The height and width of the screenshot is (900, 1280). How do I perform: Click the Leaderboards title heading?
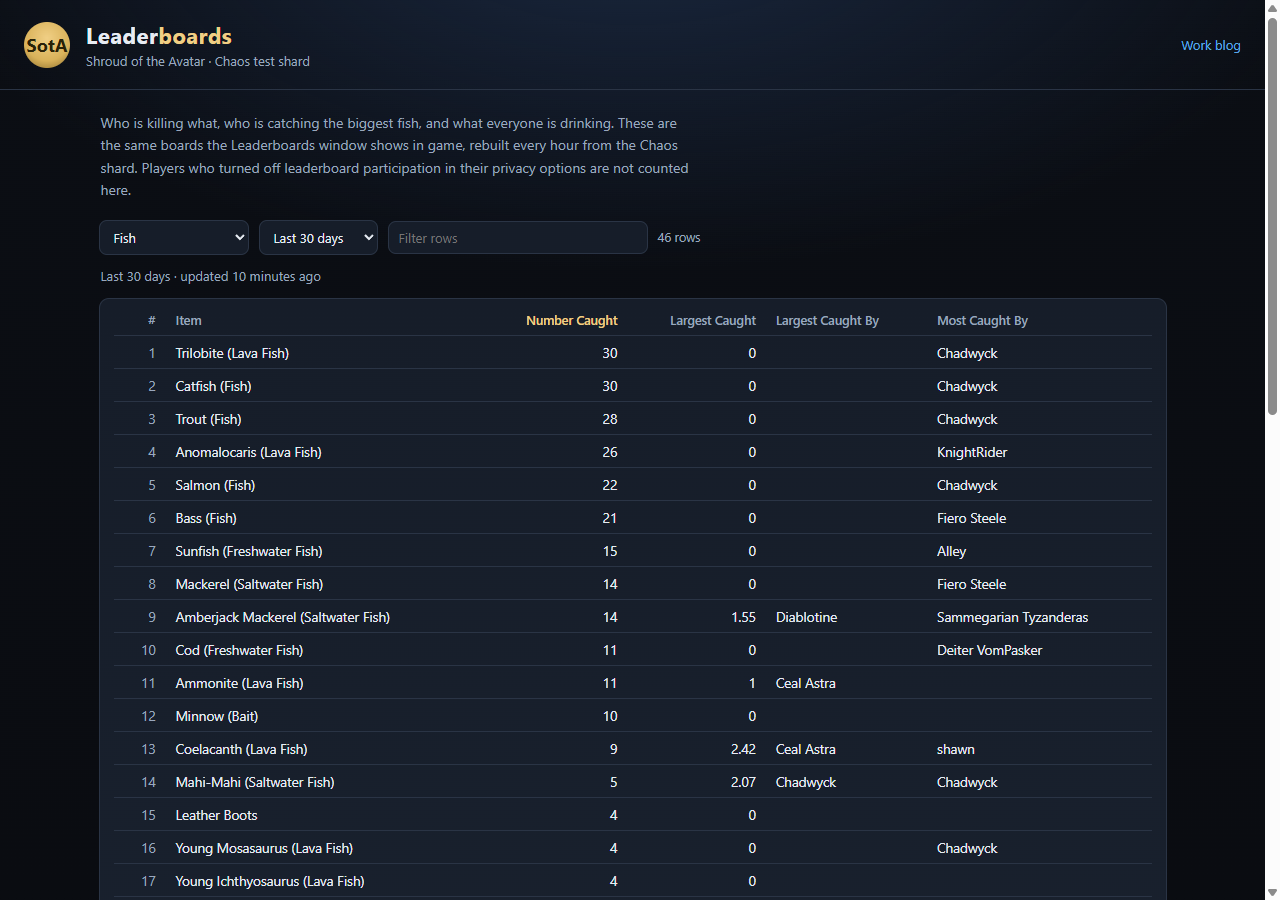tap(159, 36)
